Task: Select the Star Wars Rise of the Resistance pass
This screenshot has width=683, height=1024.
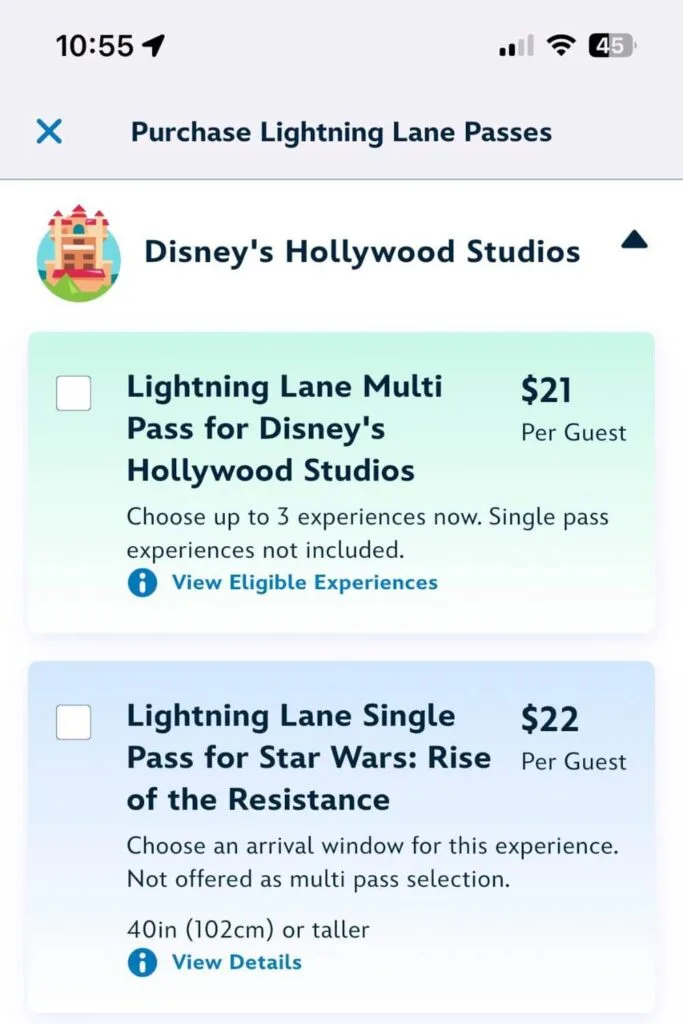Action: [x=74, y=723]
